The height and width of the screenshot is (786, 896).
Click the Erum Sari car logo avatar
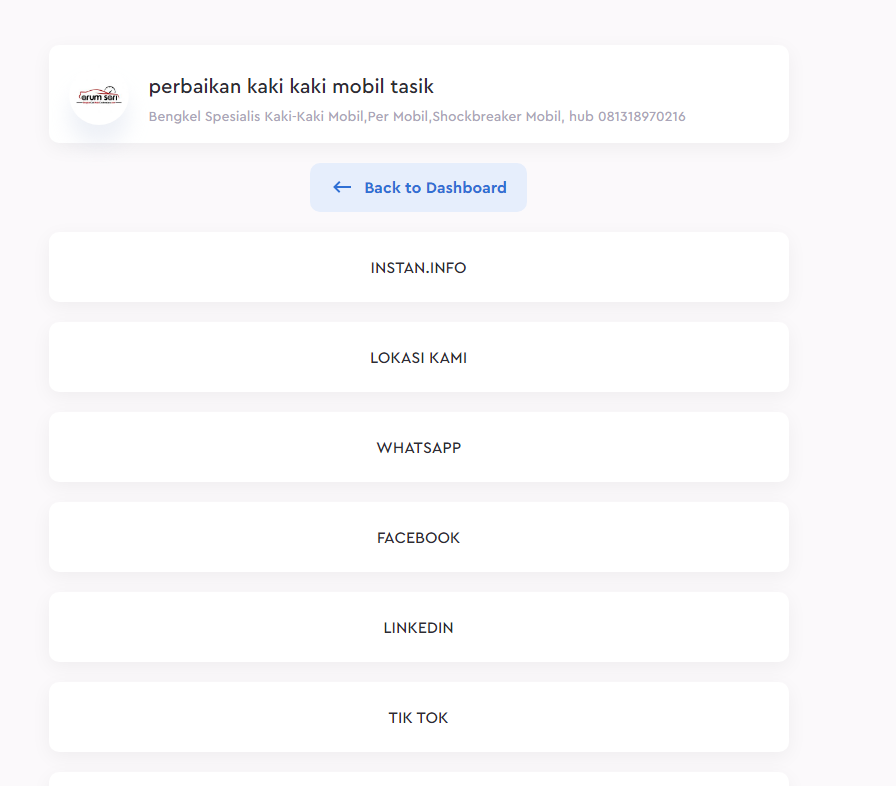pos(99,95)
